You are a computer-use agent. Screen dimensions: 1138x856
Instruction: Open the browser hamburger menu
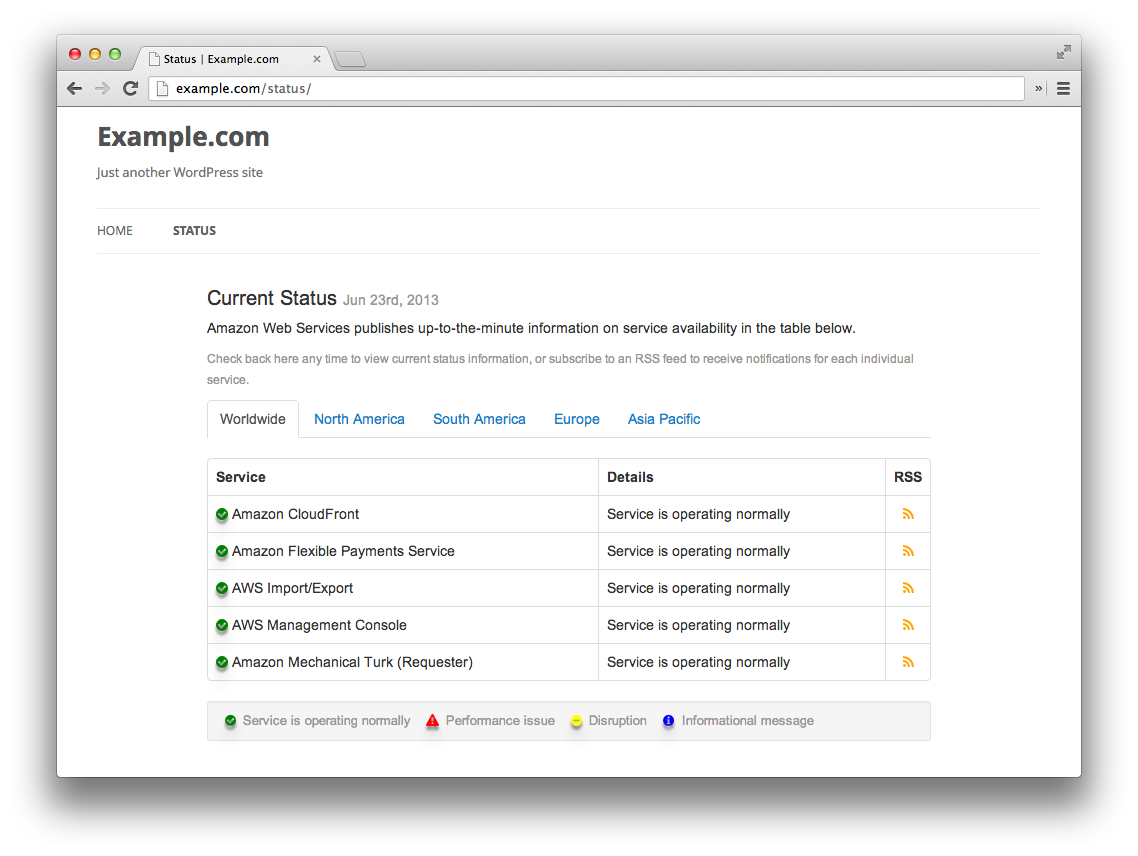point(1063,89)
